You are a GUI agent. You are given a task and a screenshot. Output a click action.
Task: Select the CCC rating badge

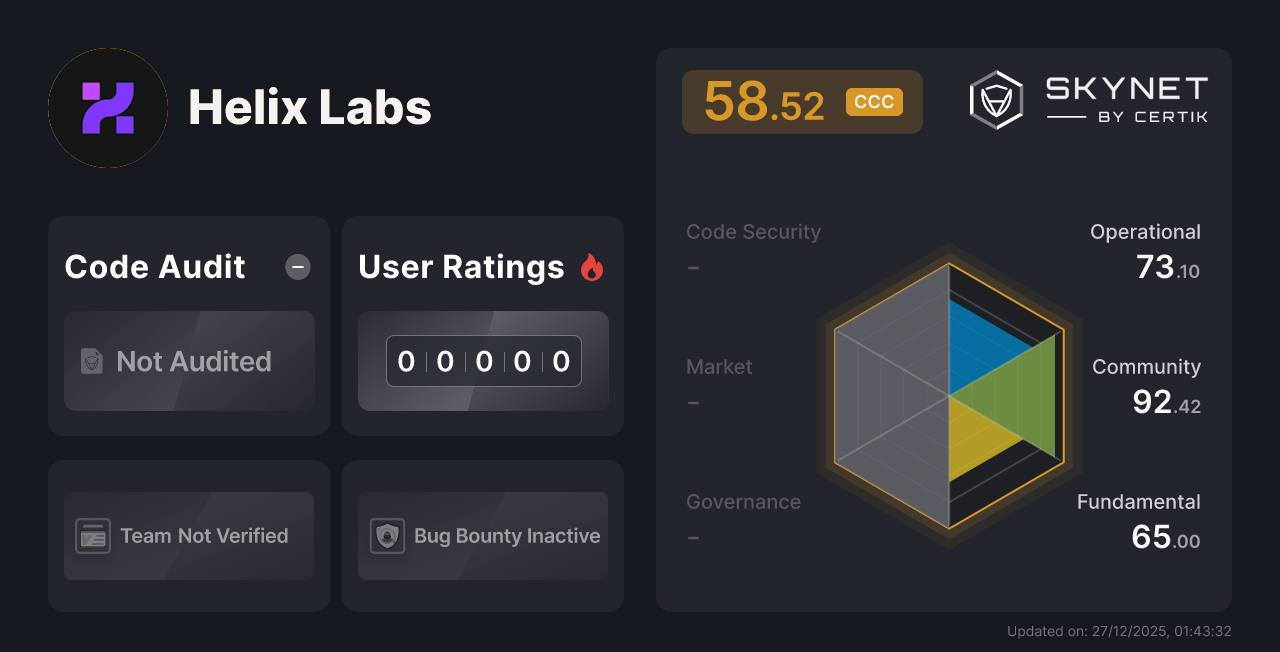[873, 101]
